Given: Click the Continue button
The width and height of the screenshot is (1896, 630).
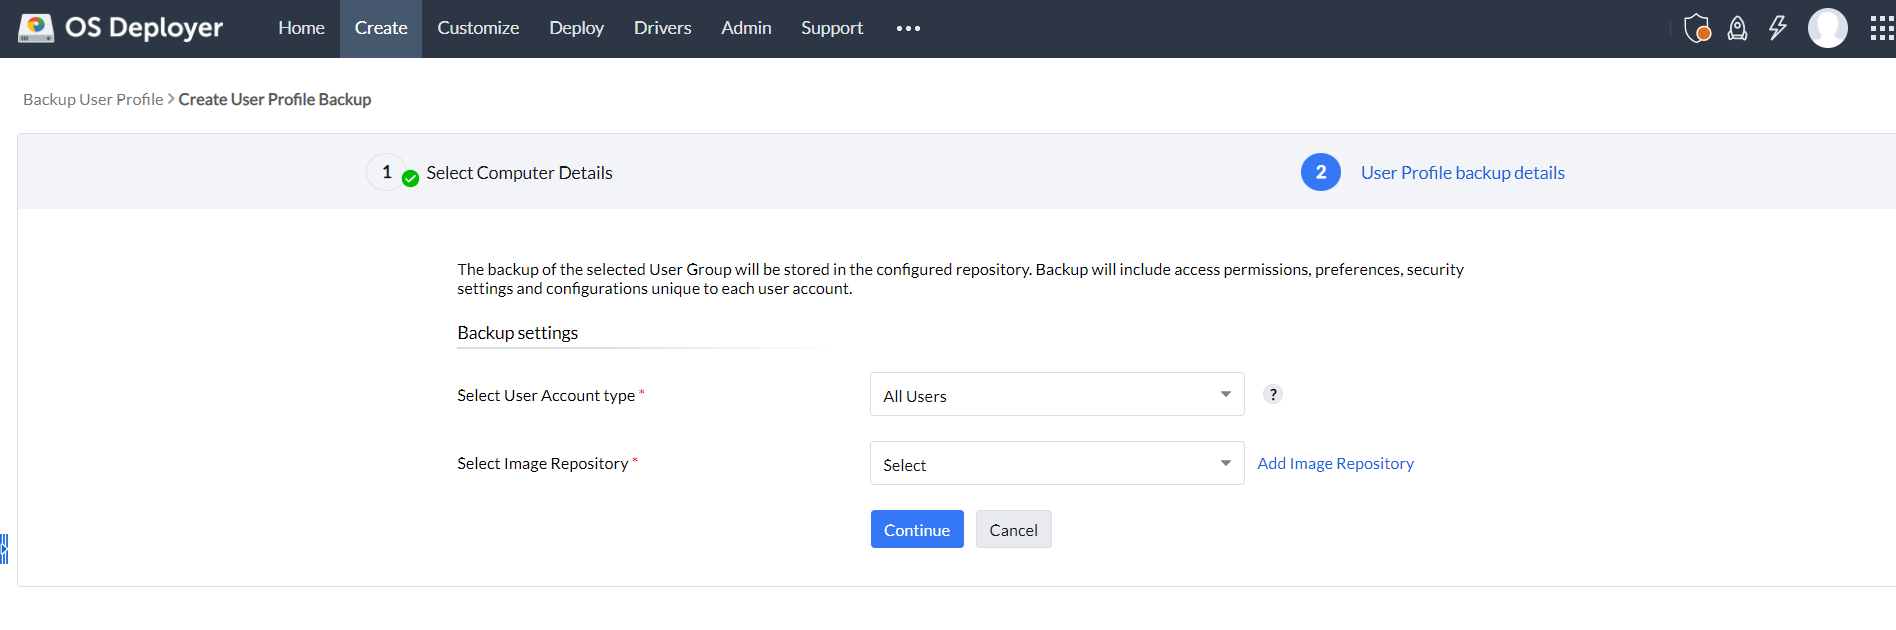Looking at the screenshot, I should (x=917, y=529).
